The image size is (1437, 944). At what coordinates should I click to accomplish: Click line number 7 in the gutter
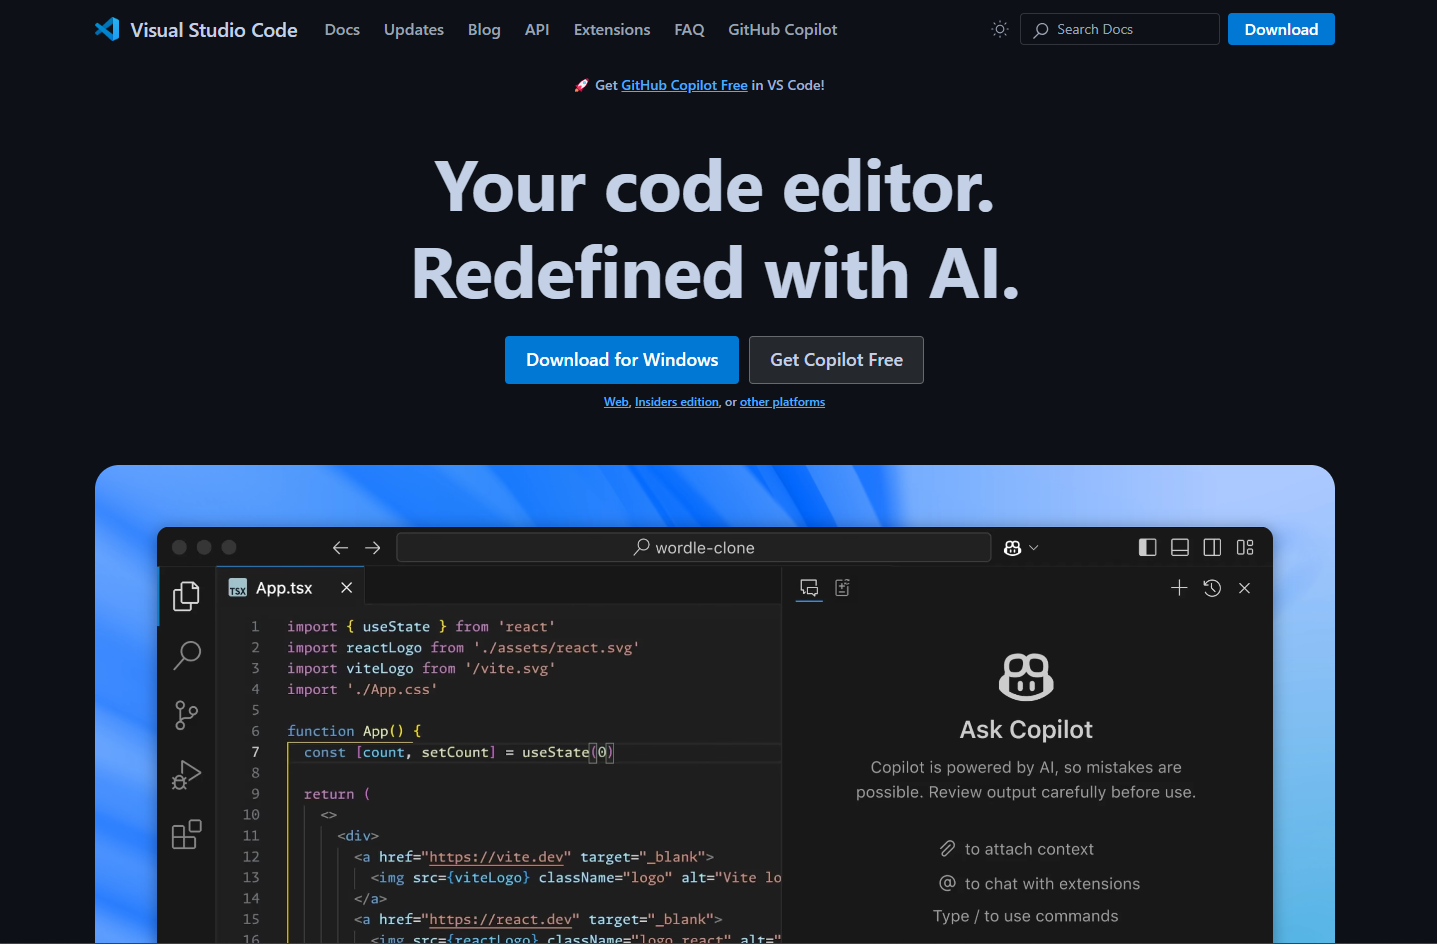pyautogui.click(x=255, y=752)
